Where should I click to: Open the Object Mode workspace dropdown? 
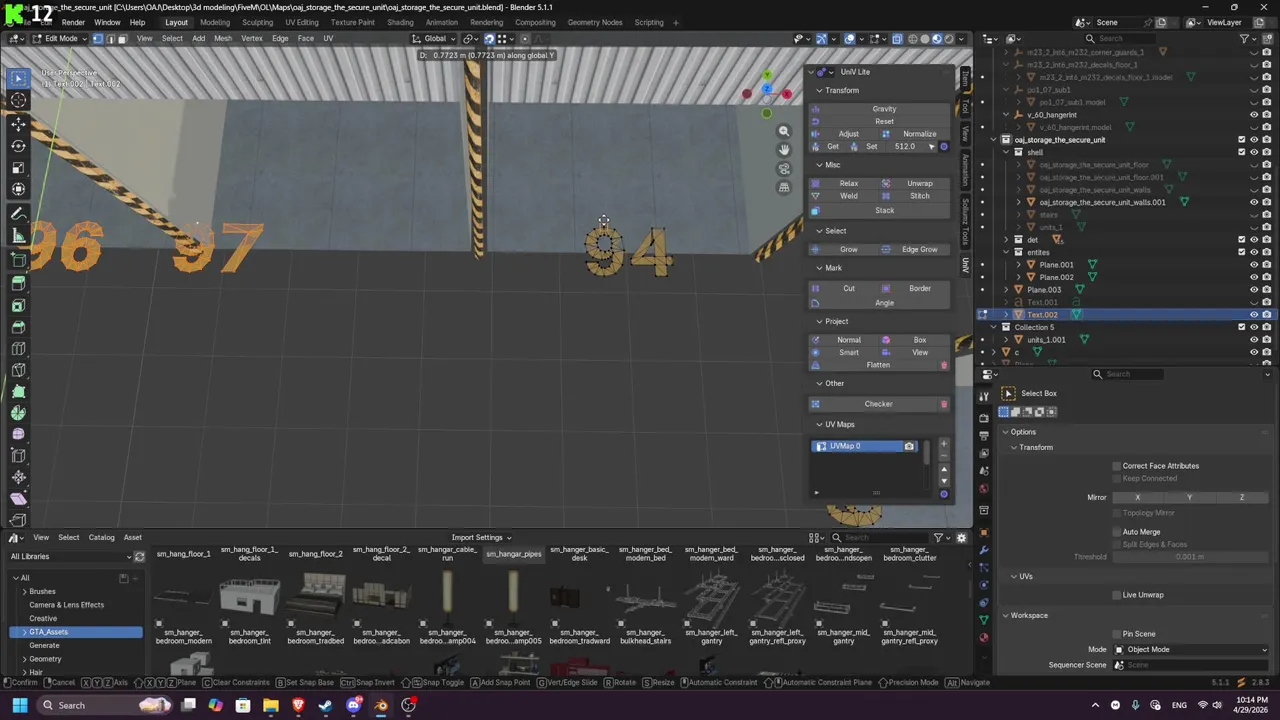[x=1190, y=649]
